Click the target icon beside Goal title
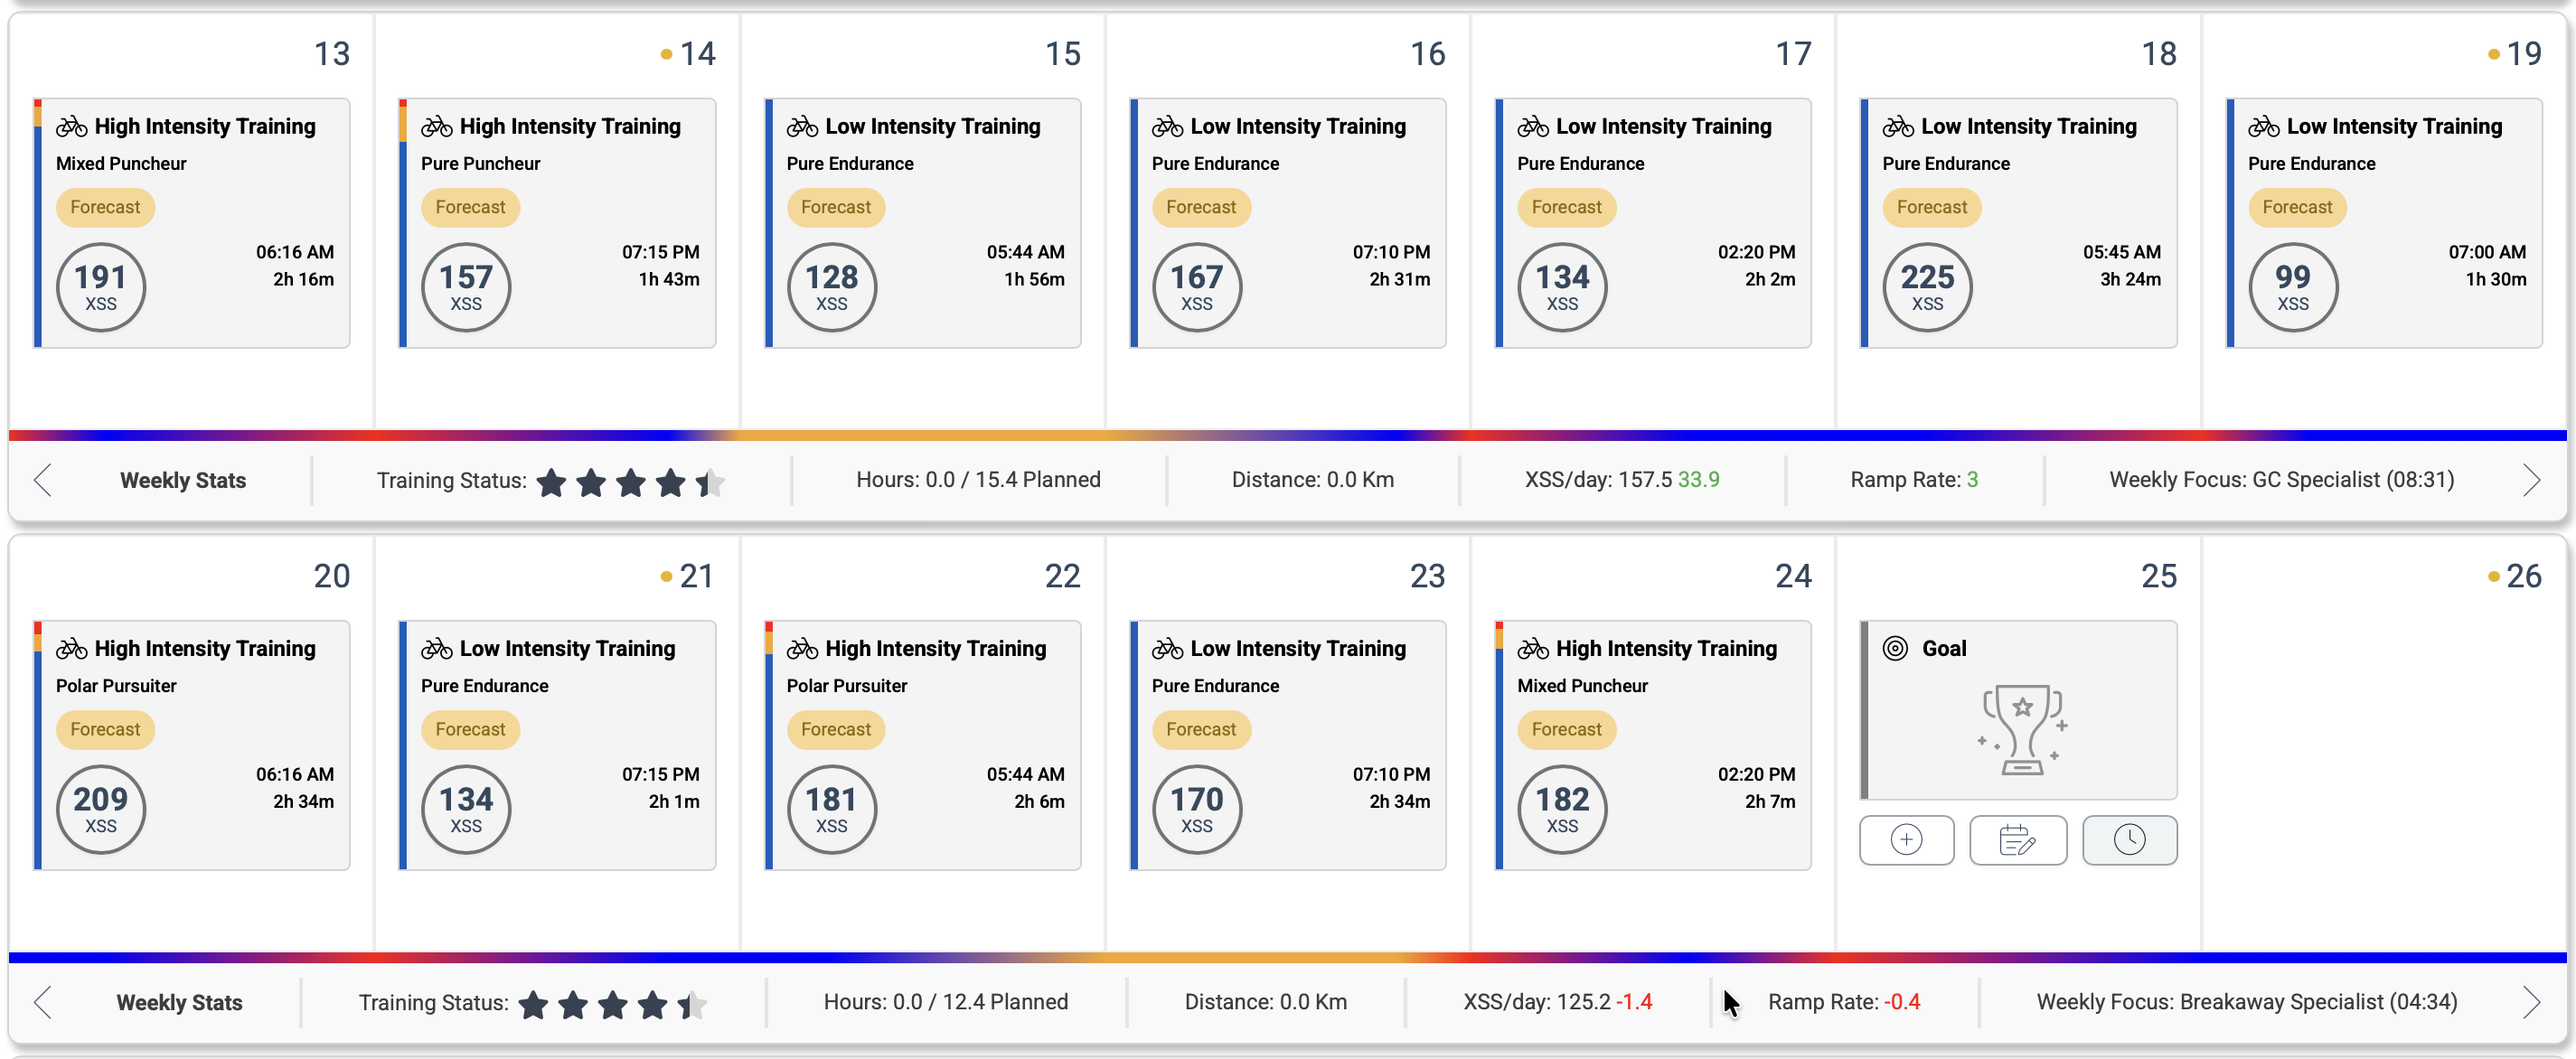This screenshot has height=1059, width=2576. coord(1895,648)
